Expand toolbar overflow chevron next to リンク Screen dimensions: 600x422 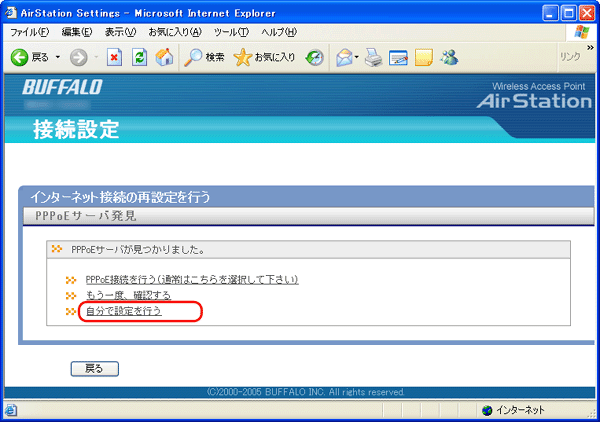(x=590, y=47)
